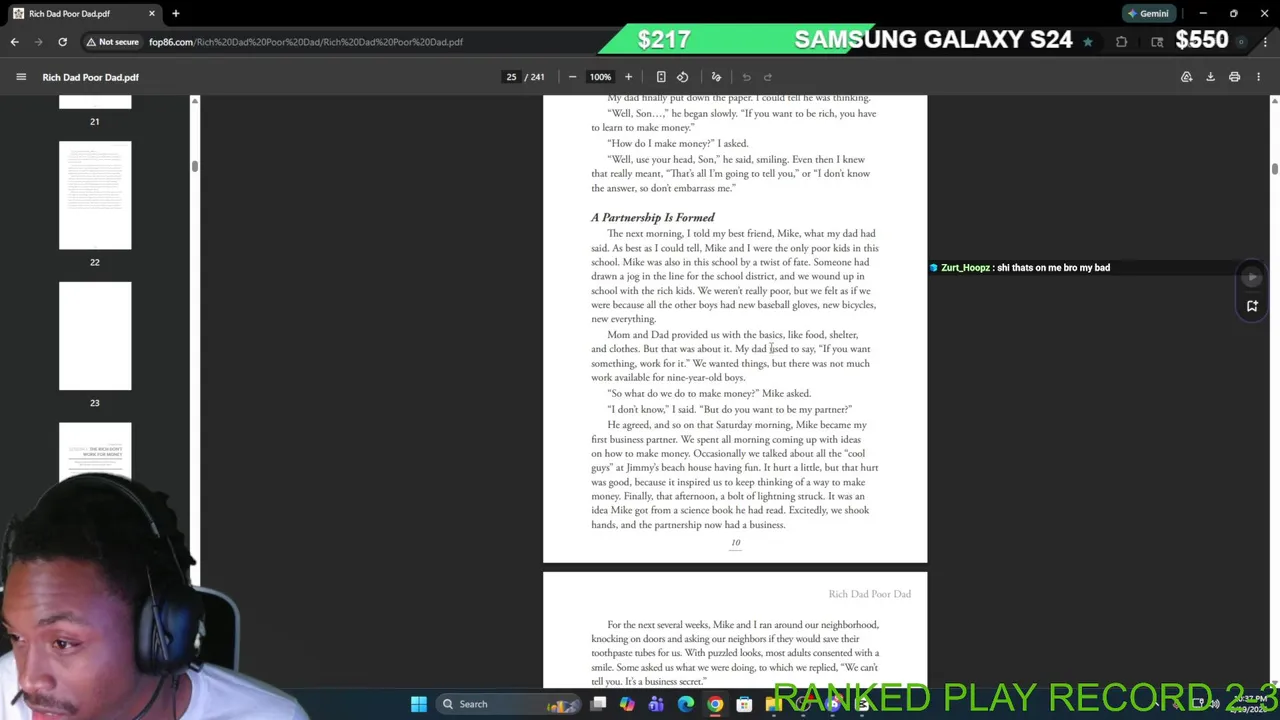Click the PDF redo arrow
The width and height of the screenshot is (1280, 720).
tap(768, 77)
